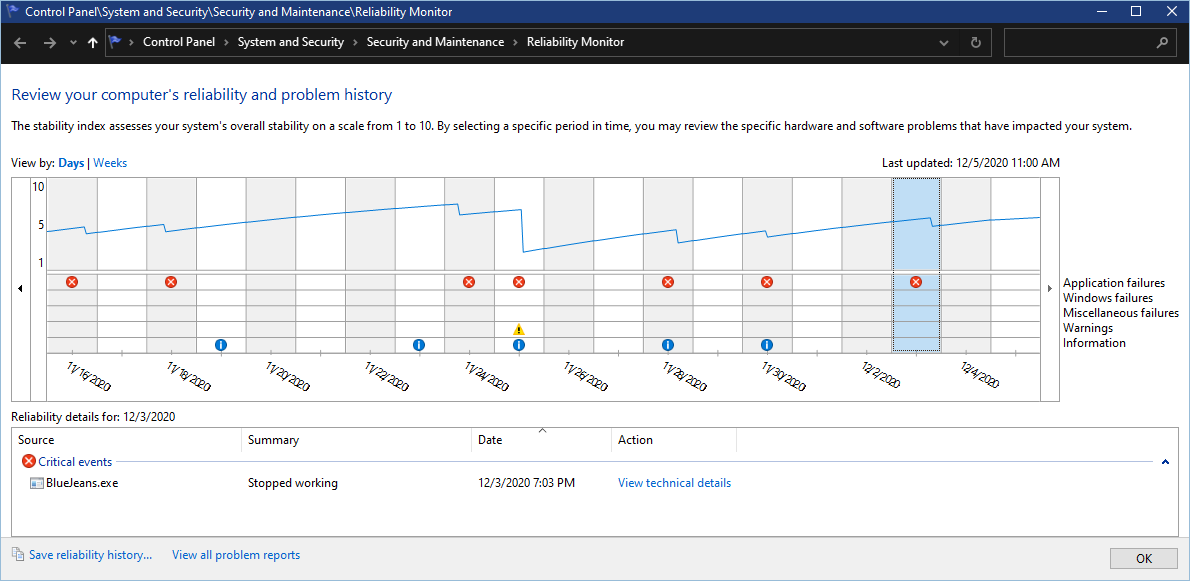Click the leftmost application failure error icon

[72, 282]
